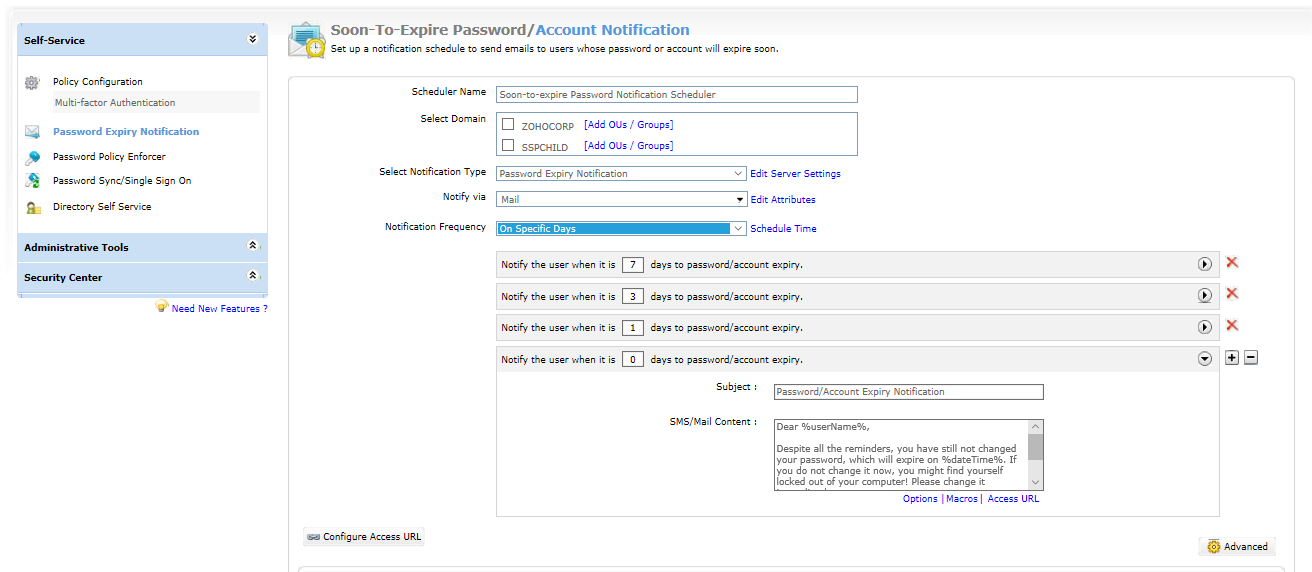Open the Notify via dropdown
Viewport: 1312px width, 572px height.
click(621, 200)
